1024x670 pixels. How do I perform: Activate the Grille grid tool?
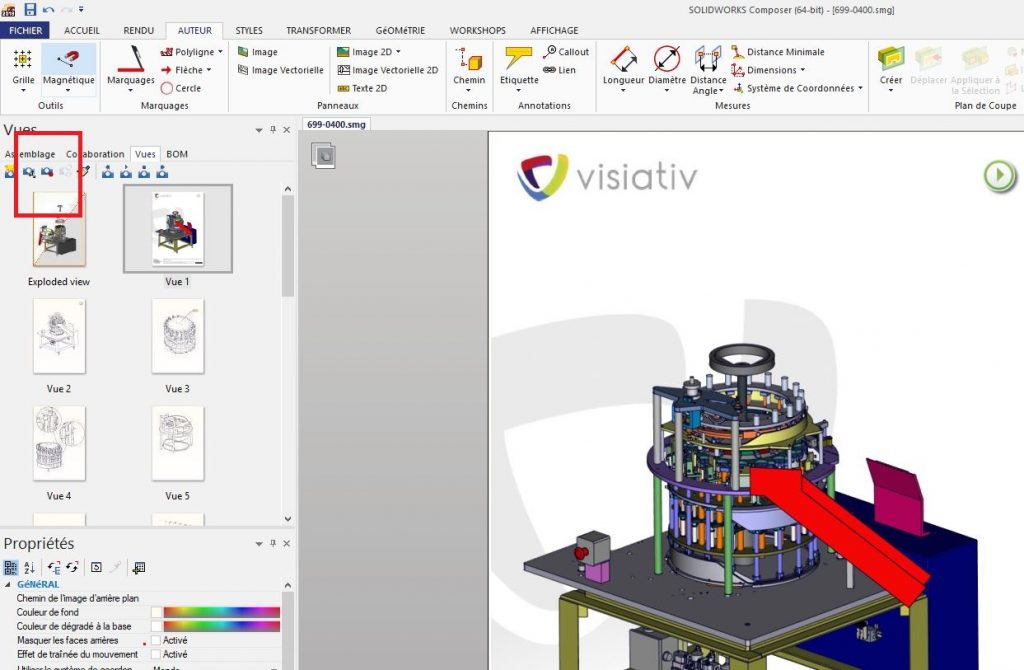[23, 69]
